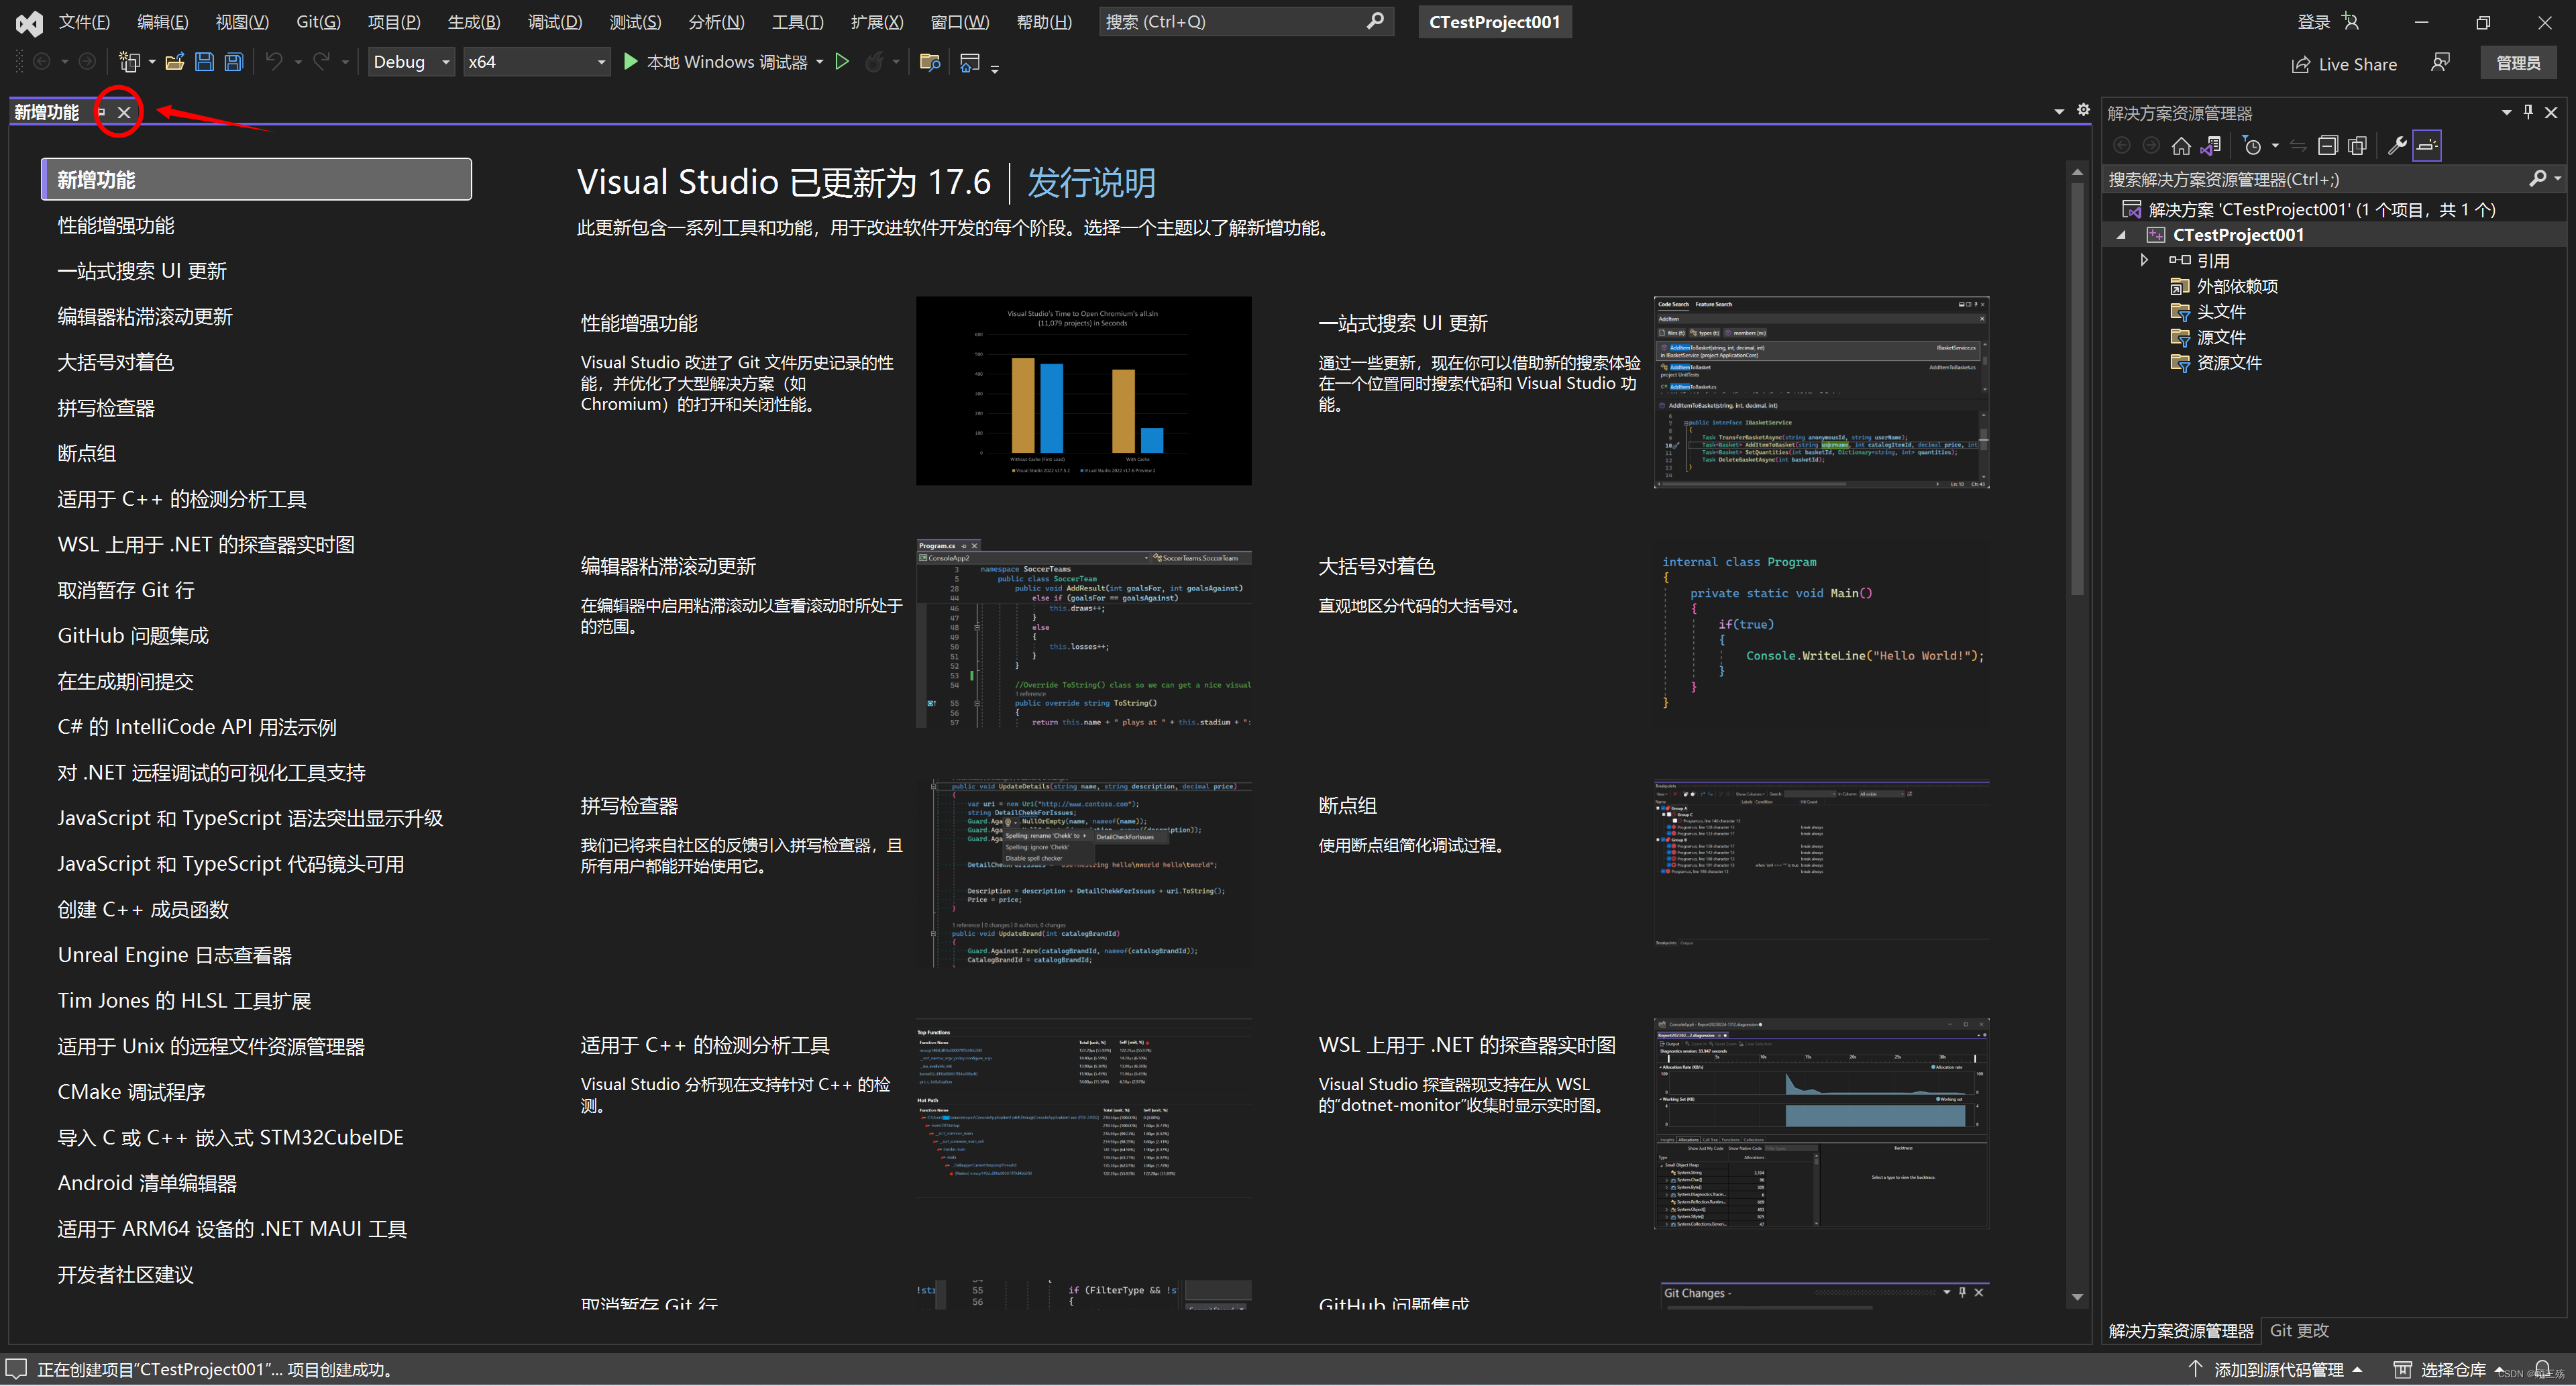Click the settings gear icon above content area
Image resolution: width=2576 pixels, height=1386 pixels.
pos(2083,110)
